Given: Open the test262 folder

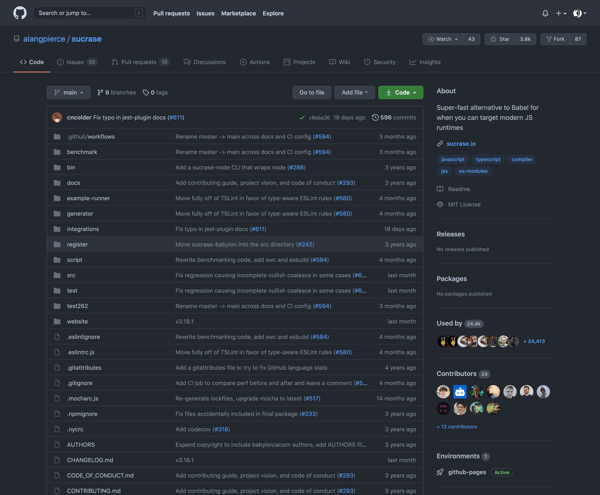Looking at the screenshot, I should (x=77, y=306).
